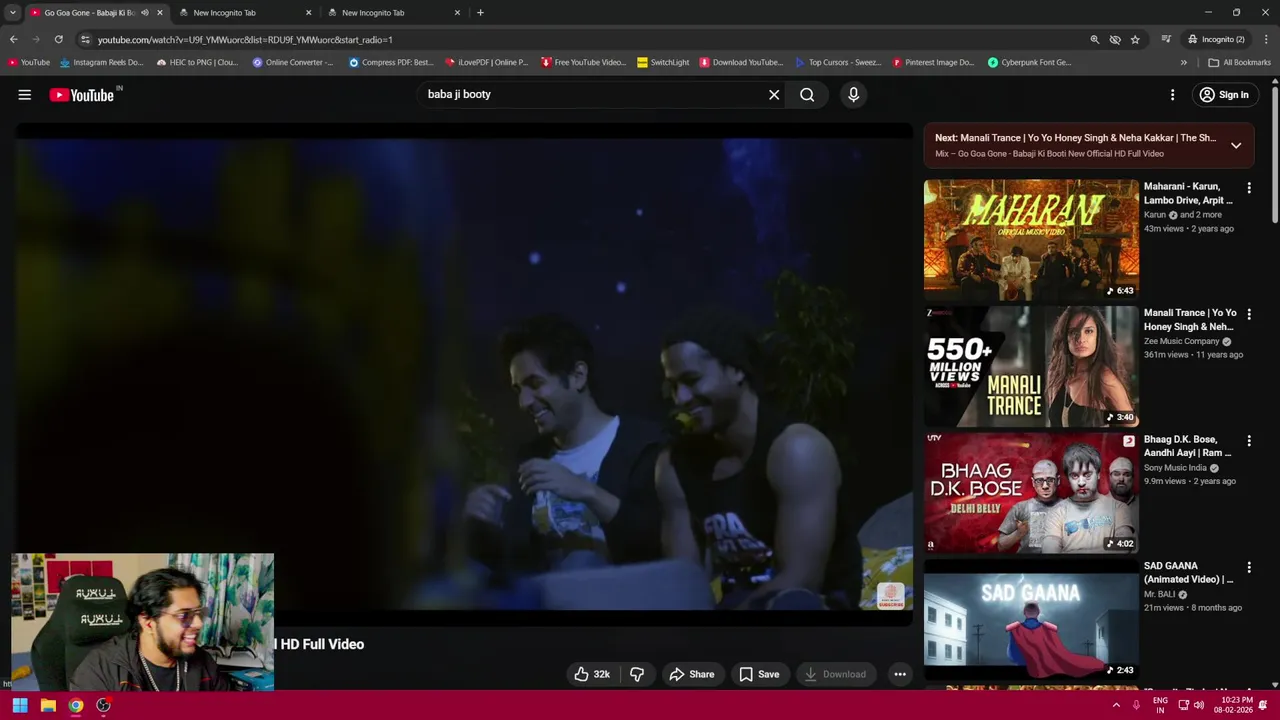Open OBS Studio from the taskbar

pyautogui.click(x=103, y=705)
